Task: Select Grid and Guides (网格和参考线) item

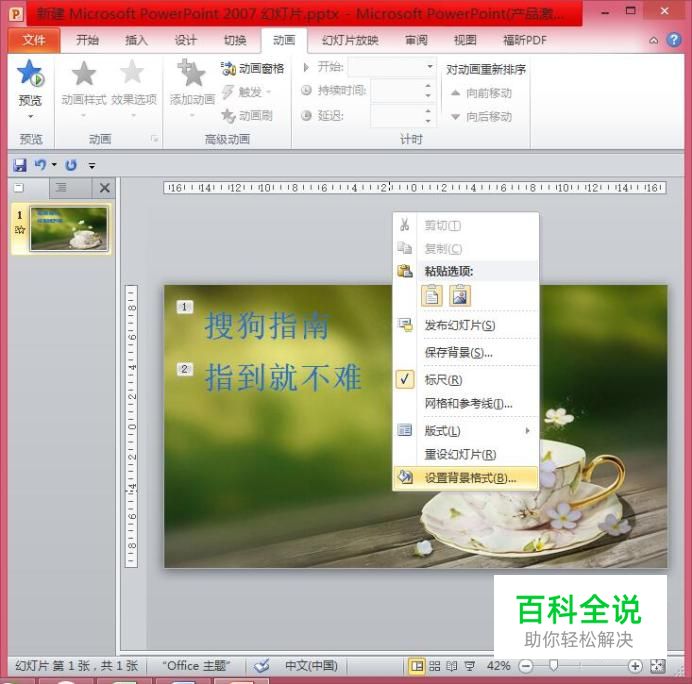Action: point(466,403)
